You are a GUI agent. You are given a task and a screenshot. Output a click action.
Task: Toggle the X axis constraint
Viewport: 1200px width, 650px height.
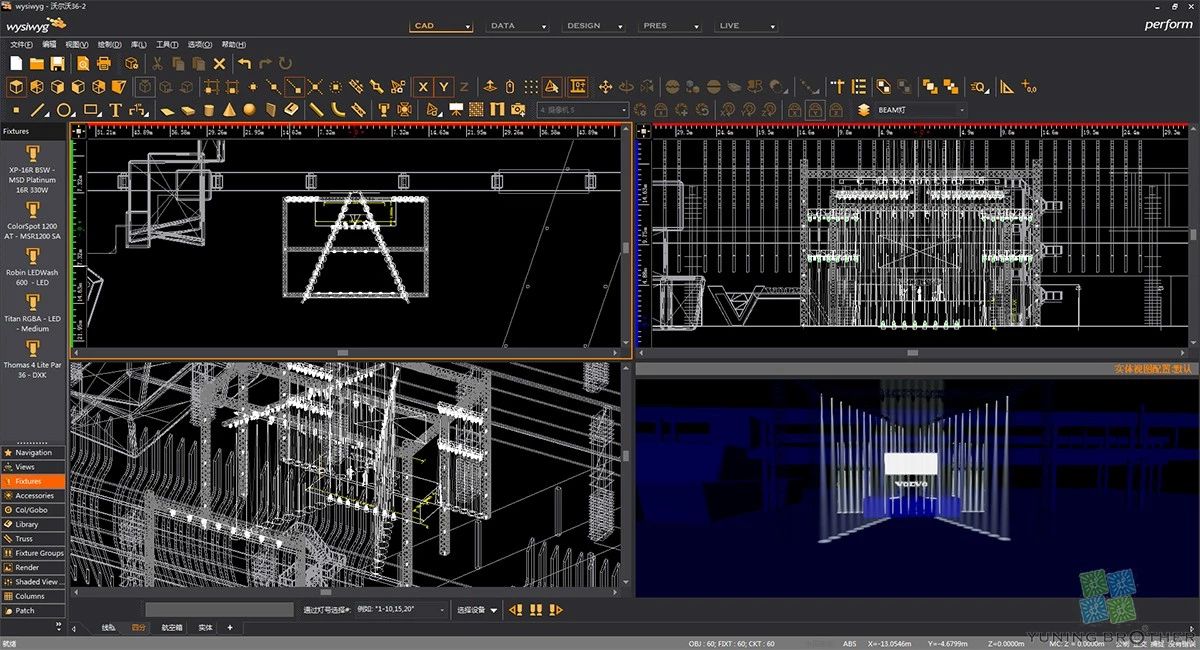click(x=423, y=87)
